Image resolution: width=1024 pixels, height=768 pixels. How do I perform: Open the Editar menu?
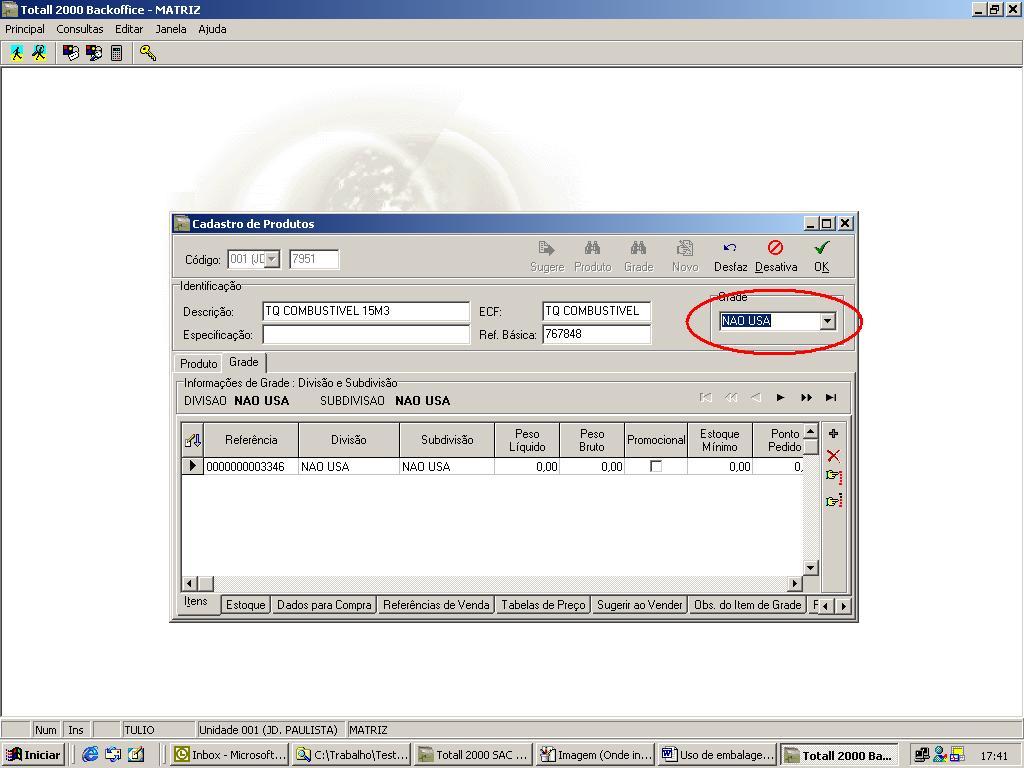[x=129, y=29]
